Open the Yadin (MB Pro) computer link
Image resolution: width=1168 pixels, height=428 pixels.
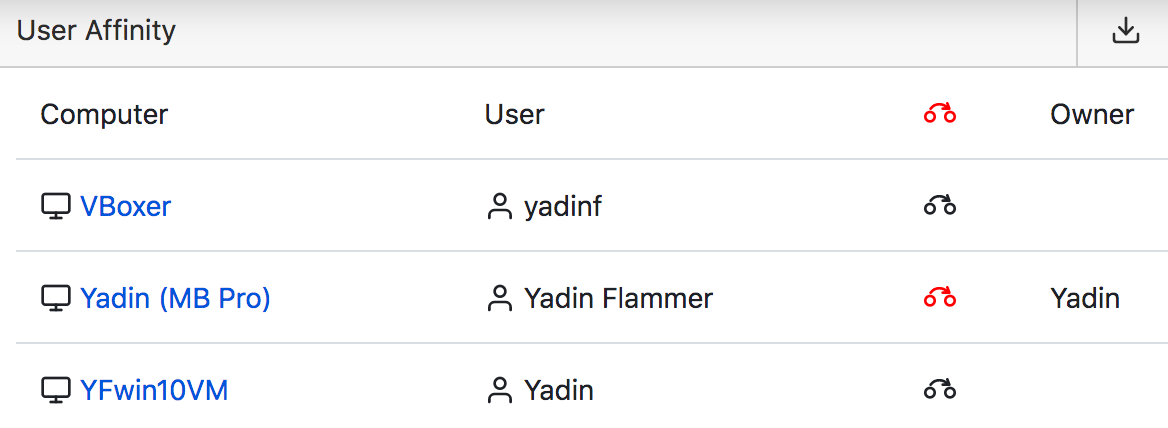(175, 298)
